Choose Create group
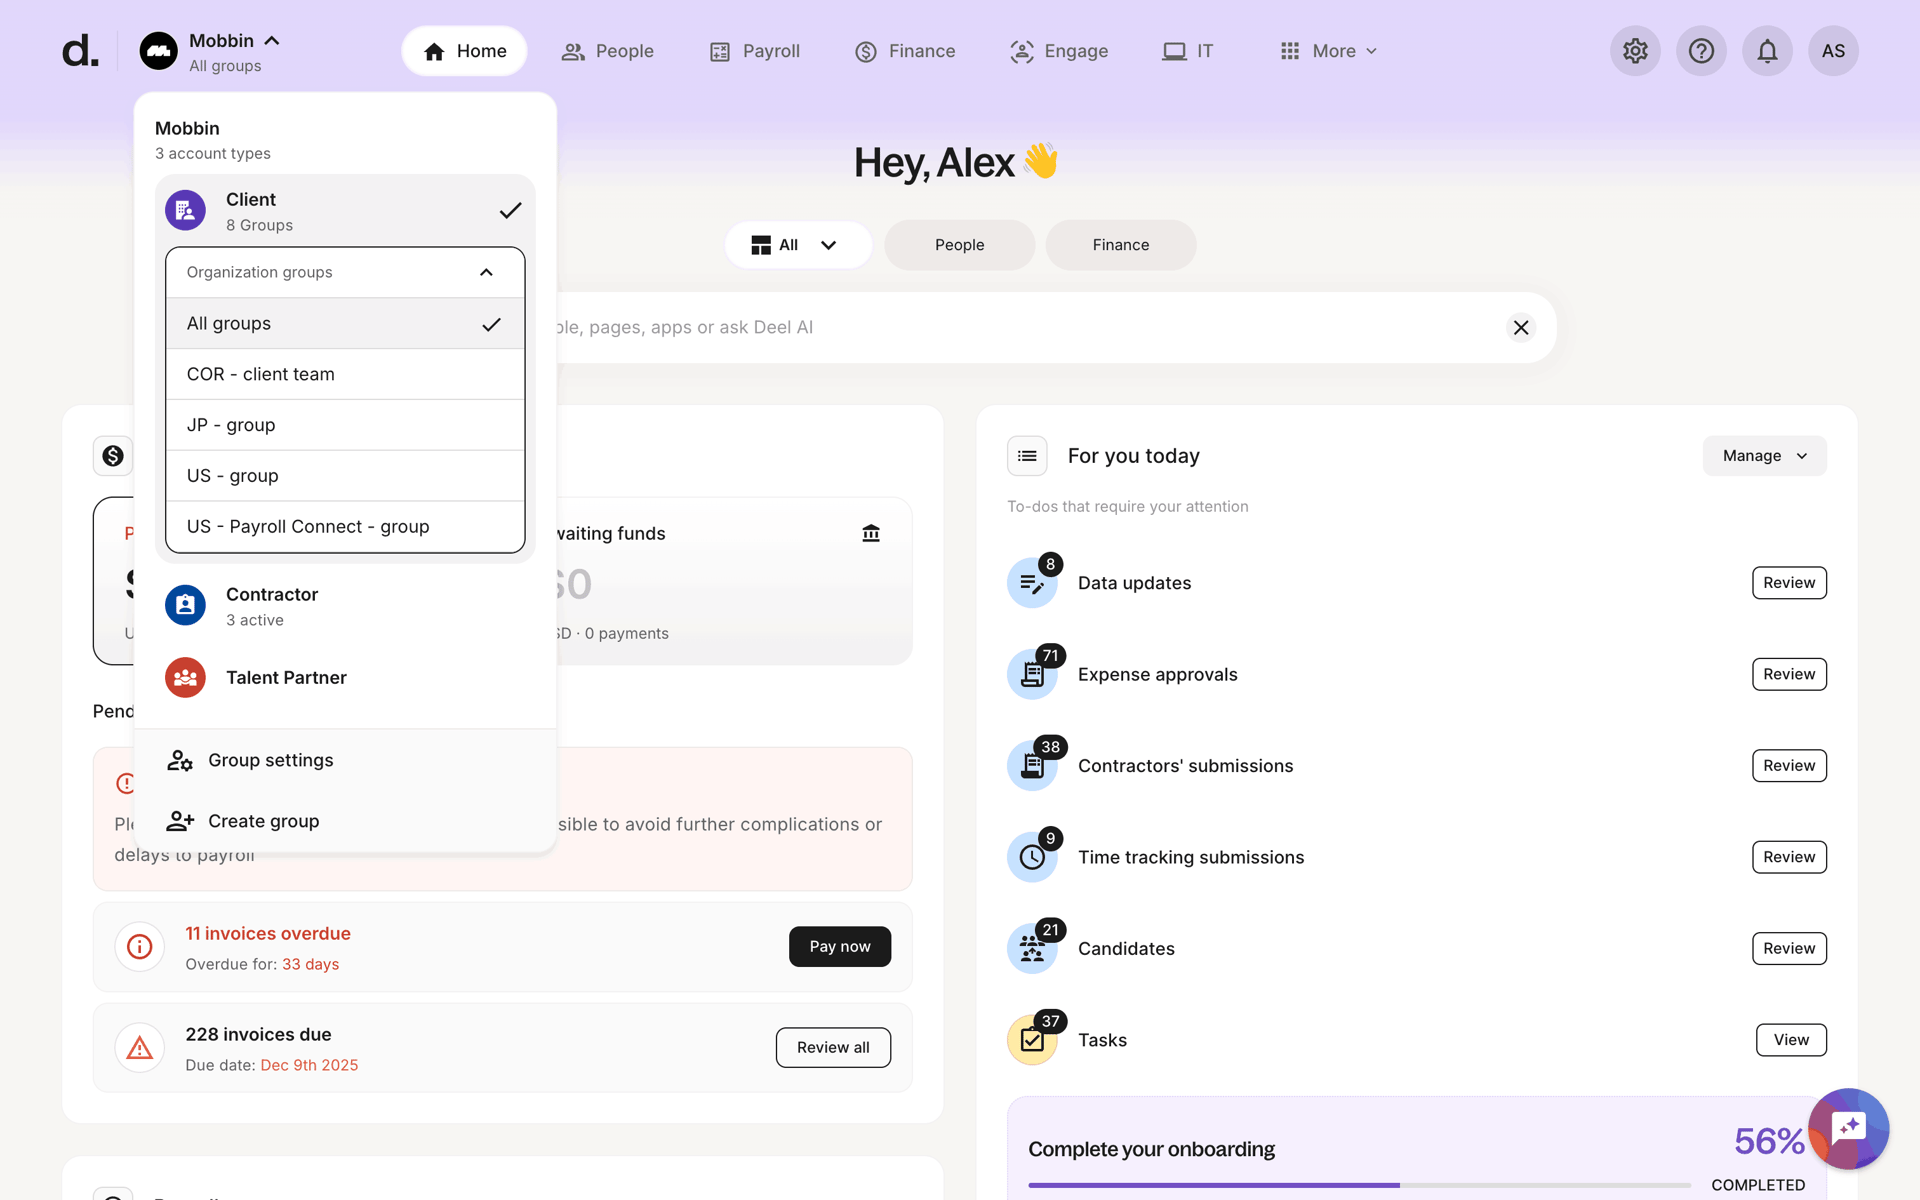The width and height of the screenshot is (1920, 1200). click(345, 821)
